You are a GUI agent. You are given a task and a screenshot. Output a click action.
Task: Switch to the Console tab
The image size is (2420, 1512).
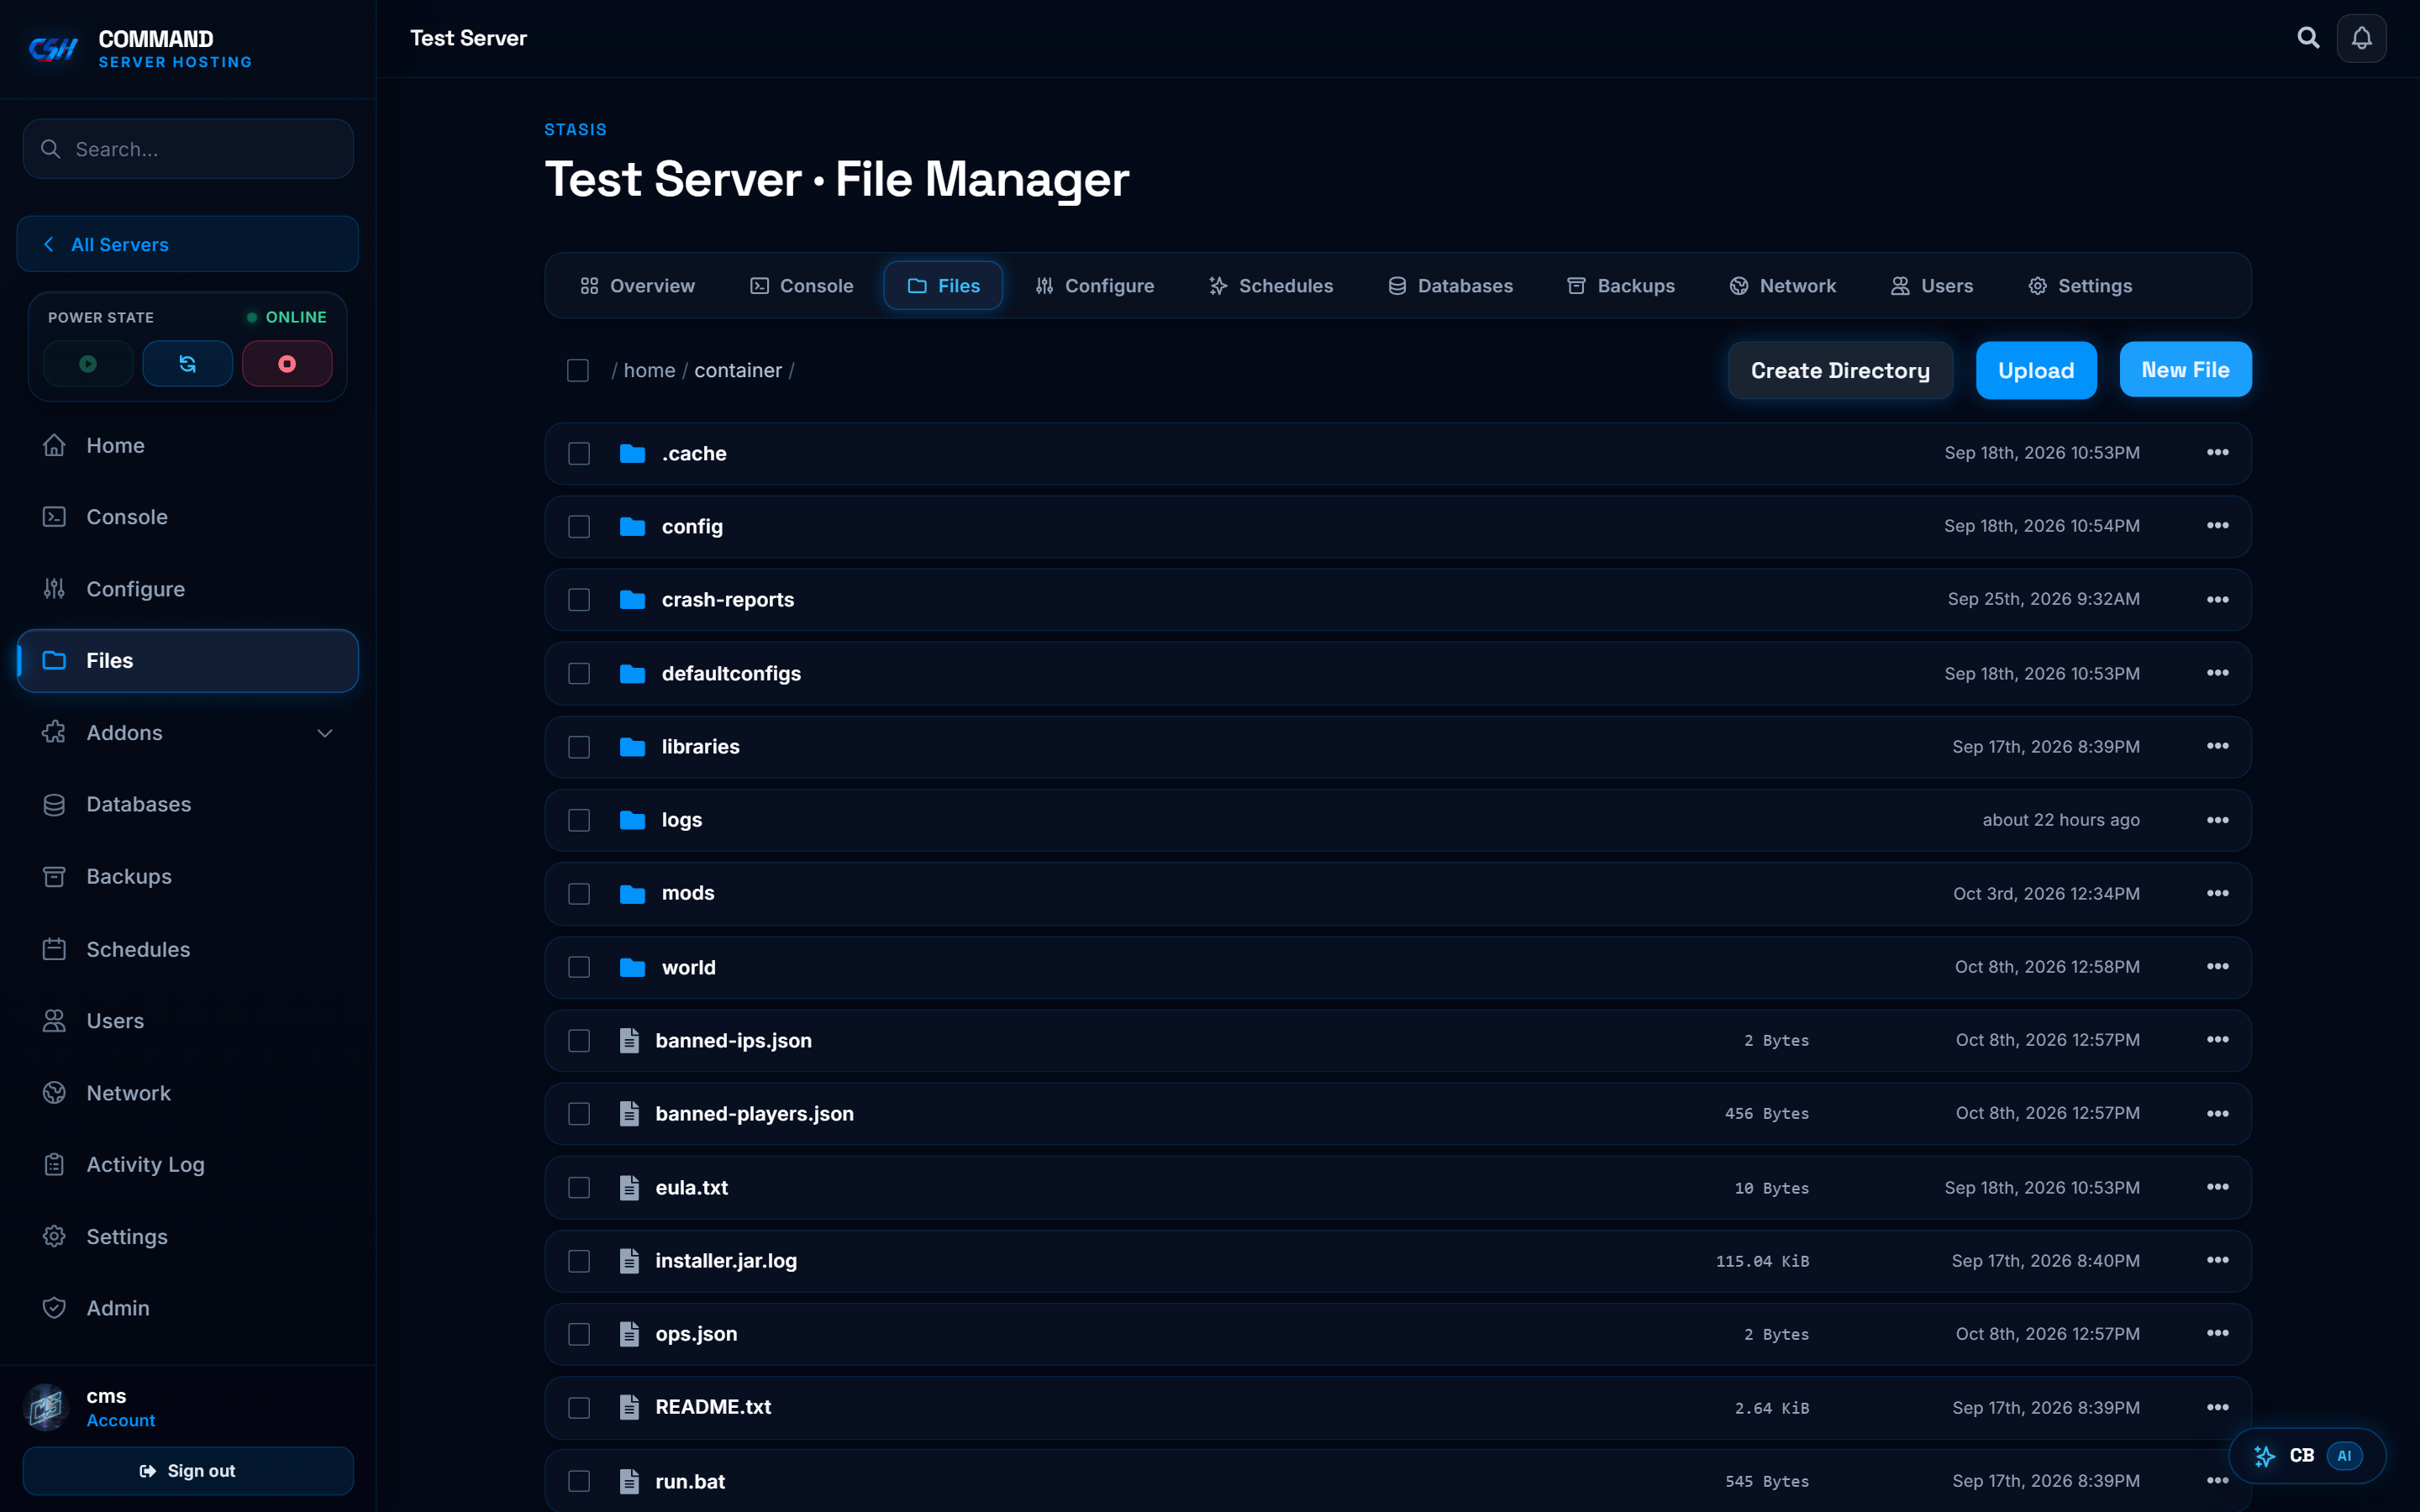pyautogui.click(x=801, y=286)
